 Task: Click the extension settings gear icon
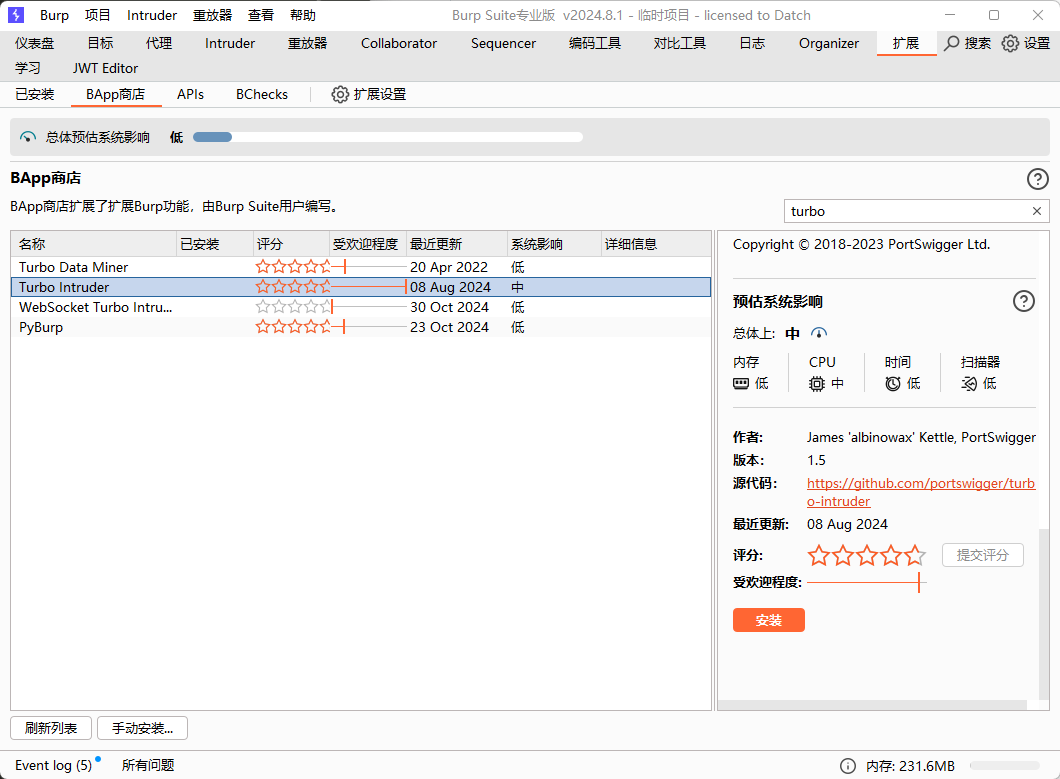coord(340,94)
